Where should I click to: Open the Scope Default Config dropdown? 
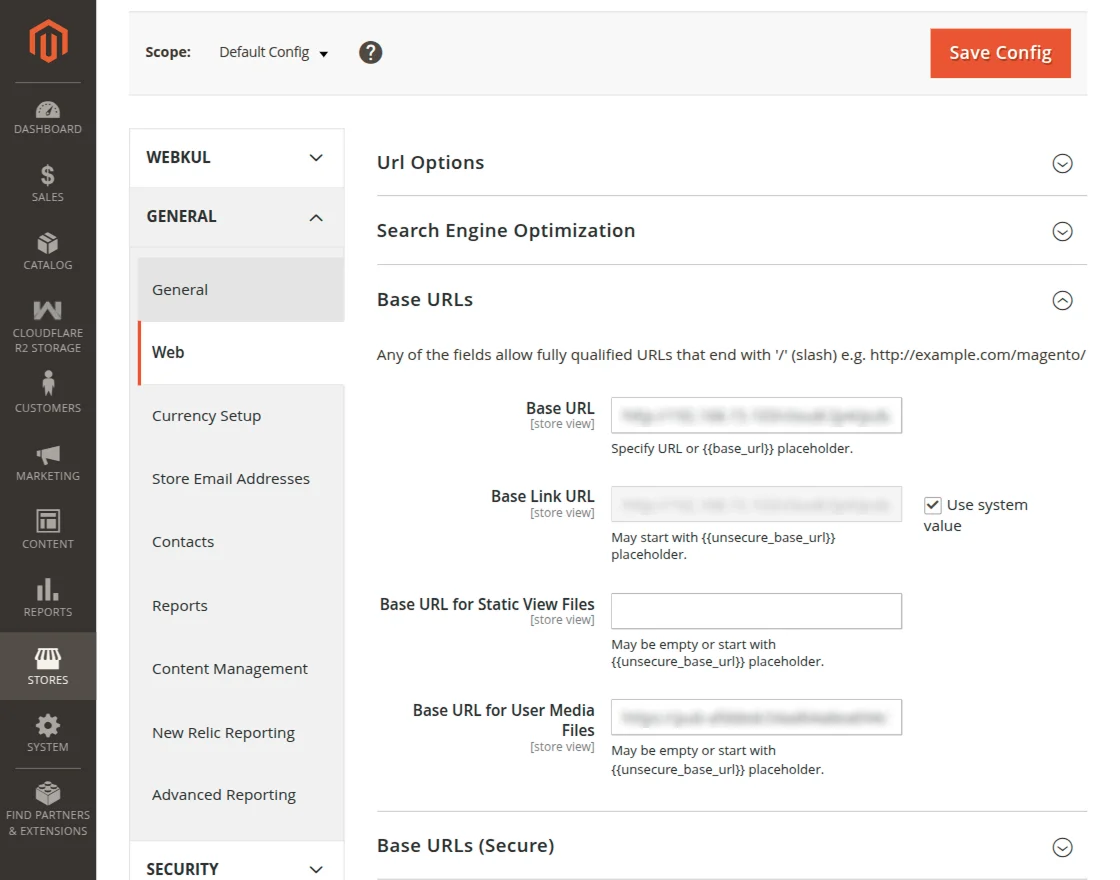(274, 53)
